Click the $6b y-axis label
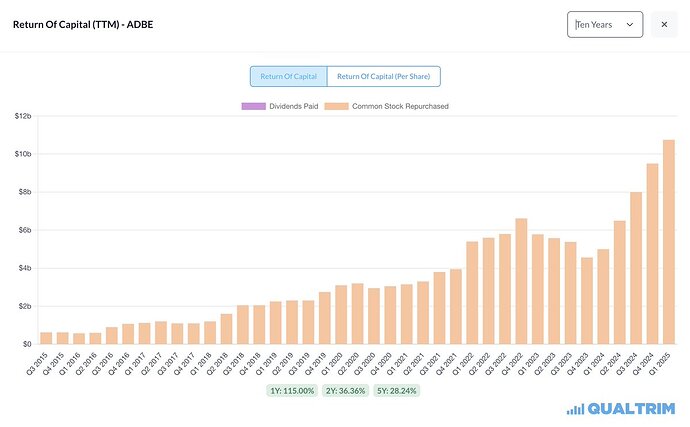This screenshot has height=427, width=690. pyautogui.click(x=25, y=230)
